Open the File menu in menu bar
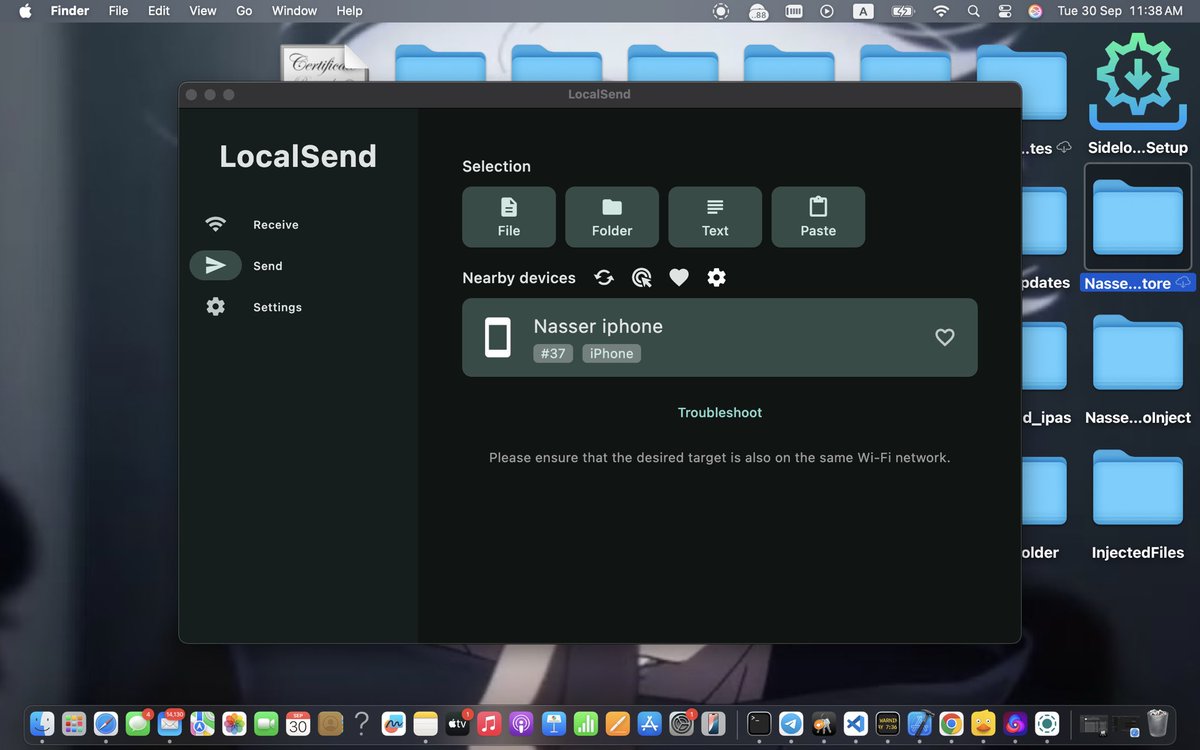This screenshot has width=1200, height=750. click(118, 11)
